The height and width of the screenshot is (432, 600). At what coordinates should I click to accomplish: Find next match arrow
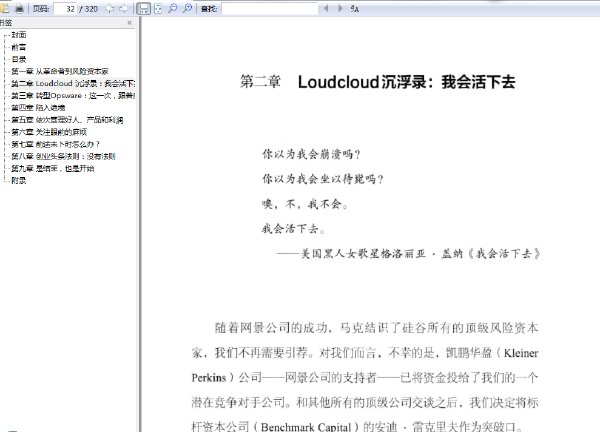340,8
